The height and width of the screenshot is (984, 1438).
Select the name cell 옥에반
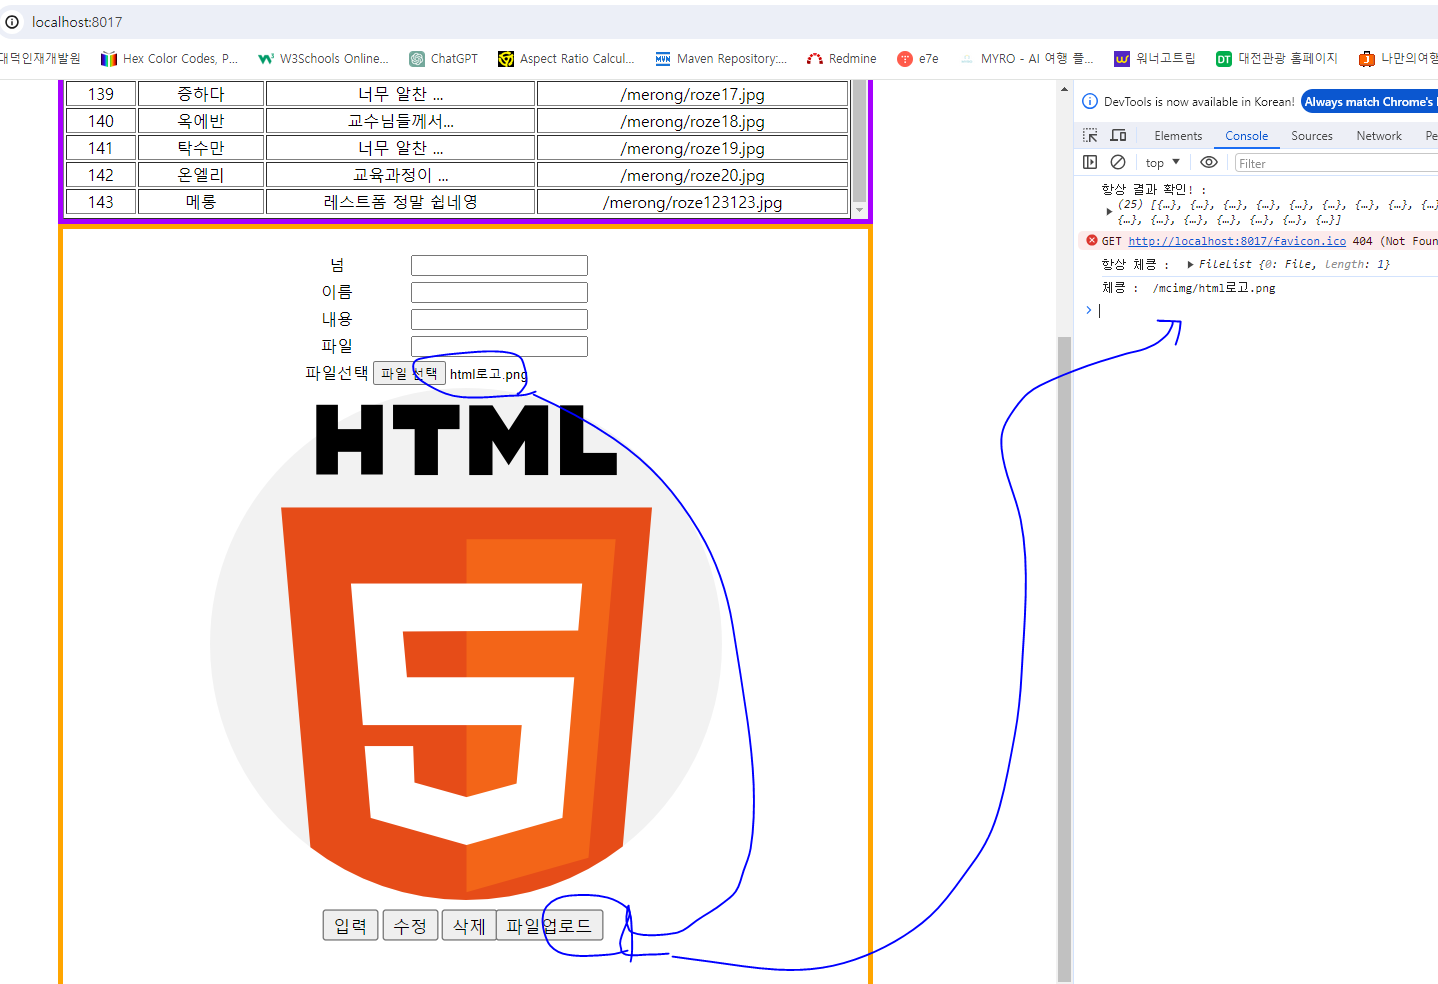(201, 121)
